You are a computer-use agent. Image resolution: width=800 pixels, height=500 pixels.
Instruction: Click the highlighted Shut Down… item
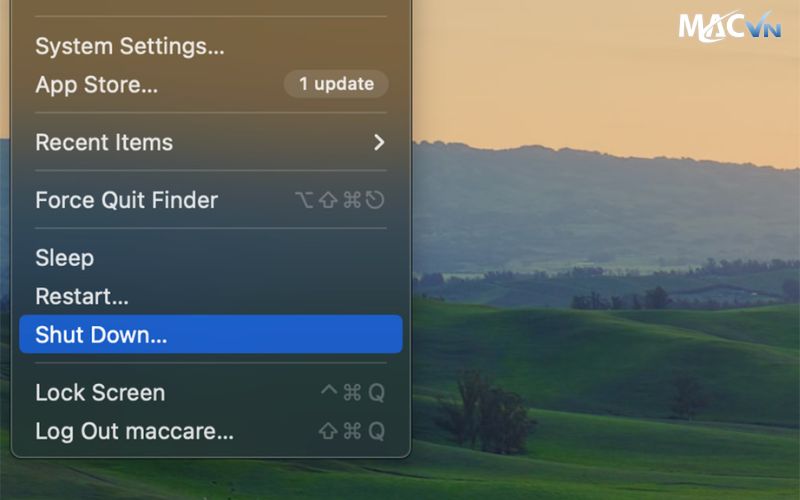click(x=211, y=334)
